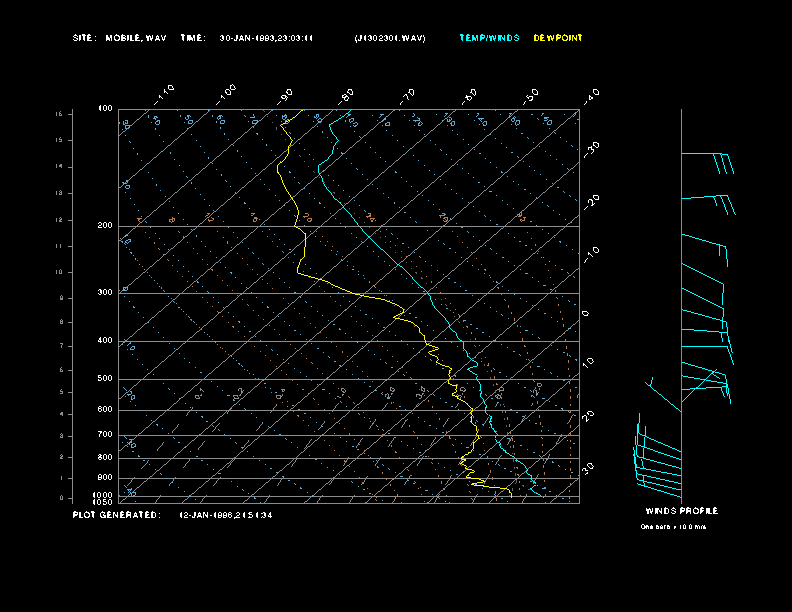Click the 200 pressure level label
This screenshot has height=612, width=792.
click(105, 226)
